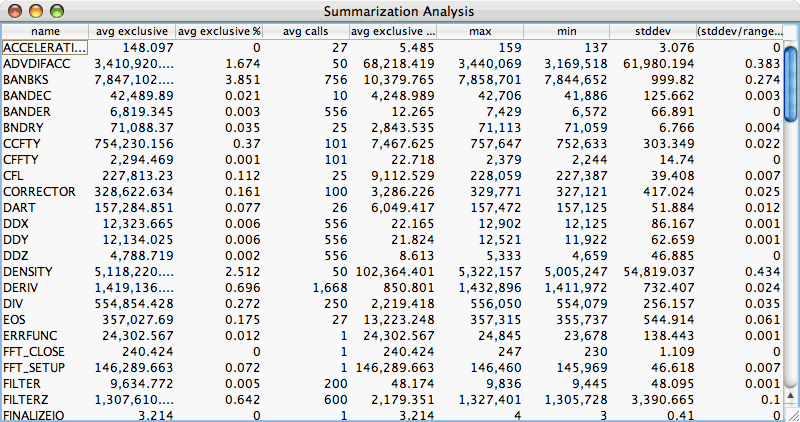Click the 13,223.248 cell in EOS row

pyautogui.click(x=399, y=319)
